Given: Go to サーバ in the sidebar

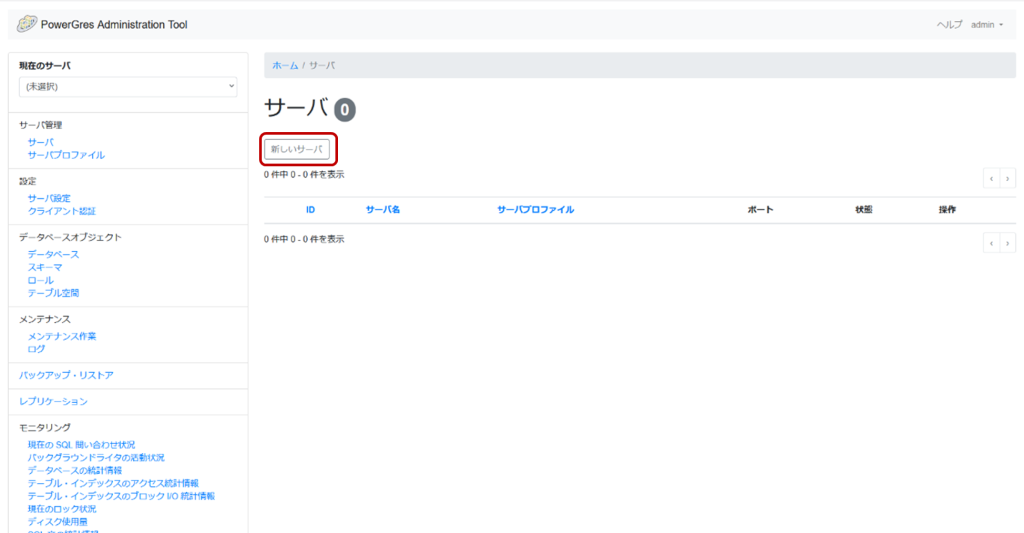Looking at the screenshot, I should (x=40, y=142).
